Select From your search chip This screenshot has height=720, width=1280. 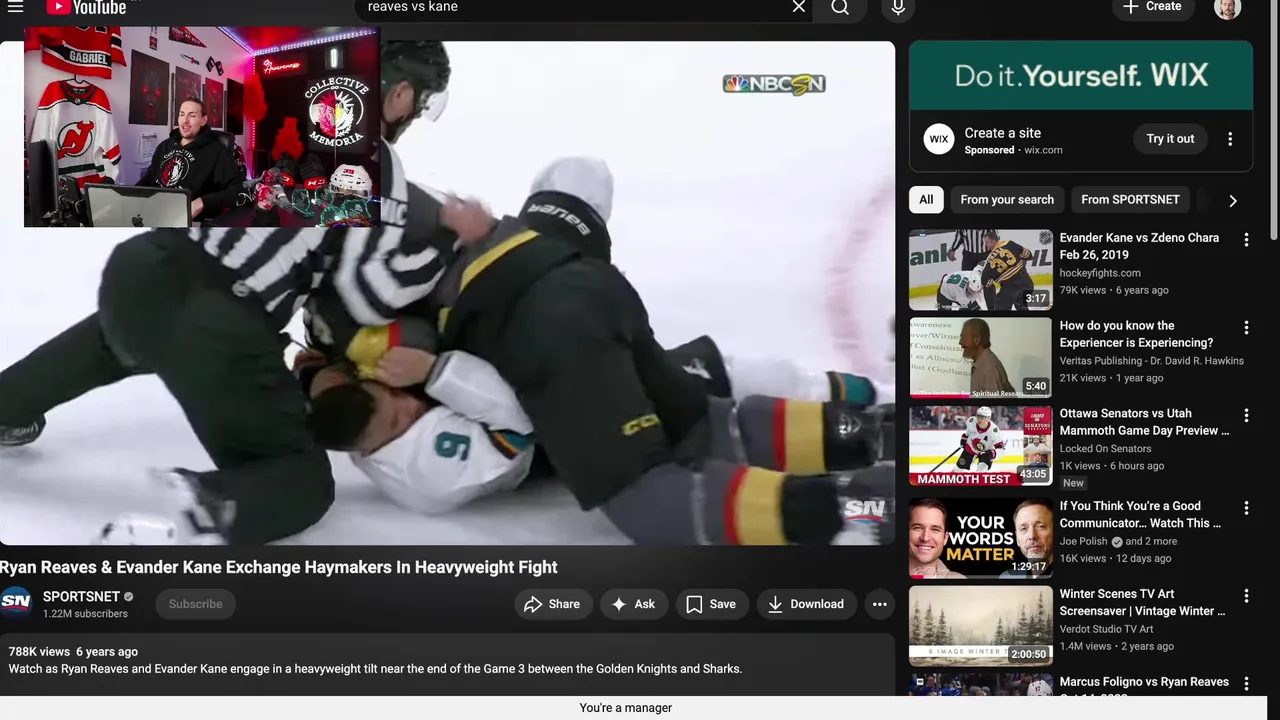(x=1007, y=200)
